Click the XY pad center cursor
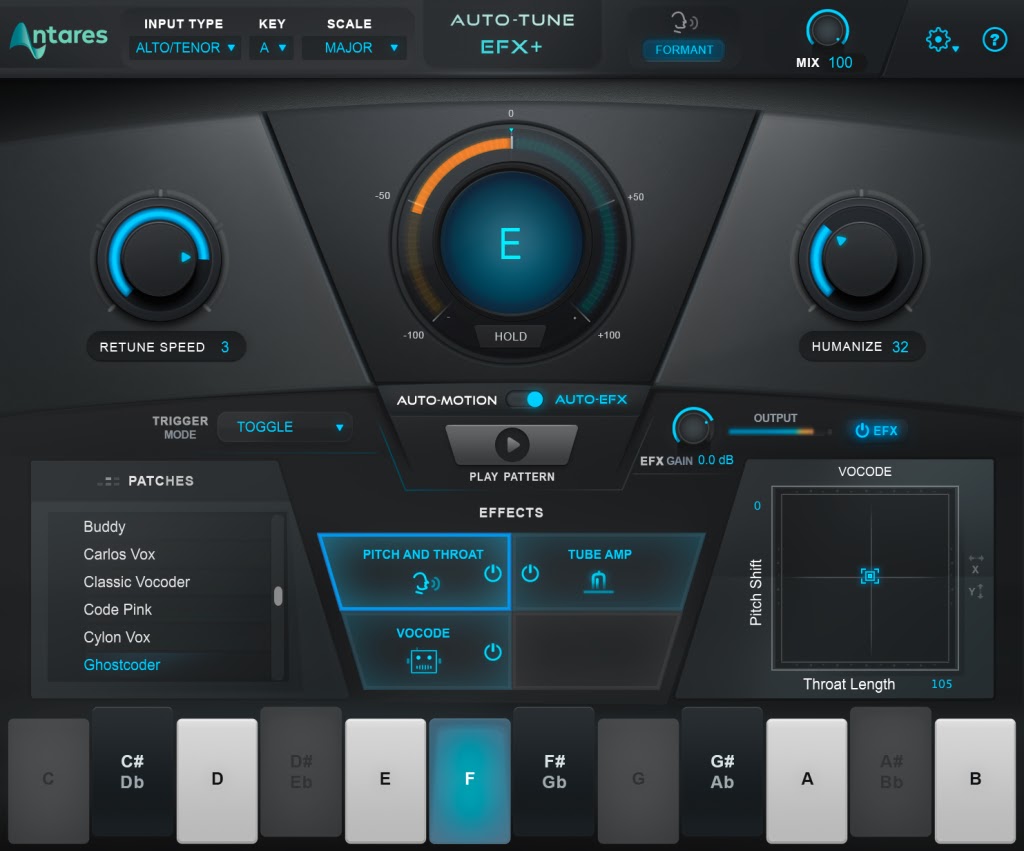 click(x=869, y=575)
